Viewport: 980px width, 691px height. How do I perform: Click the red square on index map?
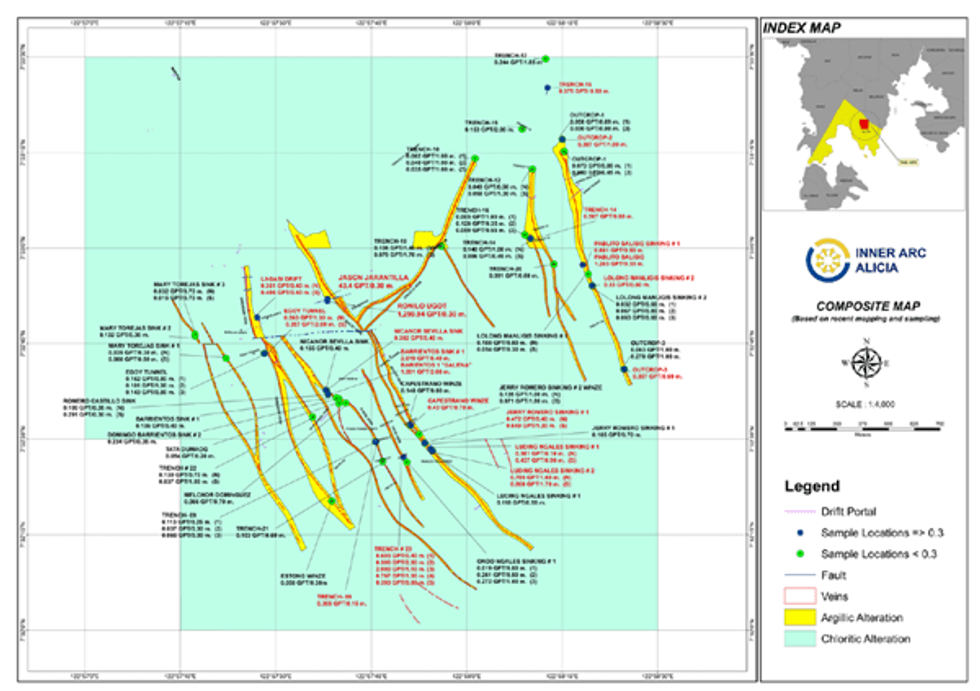pyautogui.click(x=861, y=125)
